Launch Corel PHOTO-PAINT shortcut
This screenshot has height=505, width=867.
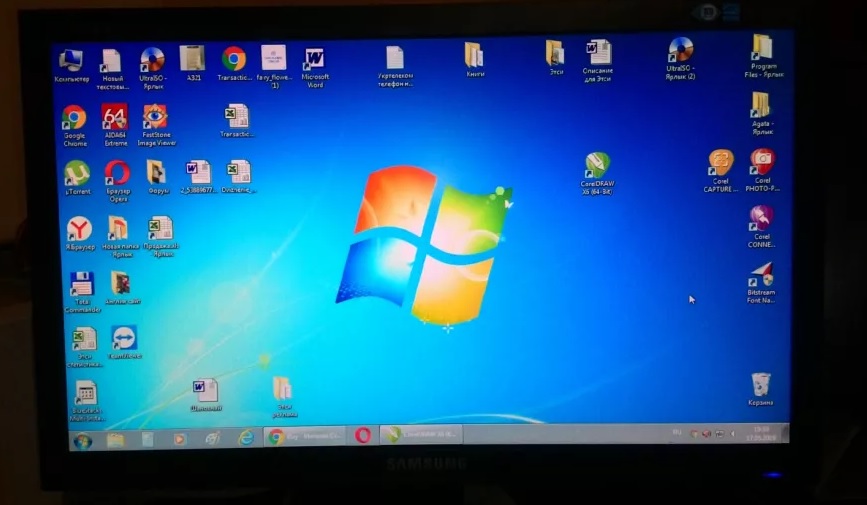coord(762,170)
